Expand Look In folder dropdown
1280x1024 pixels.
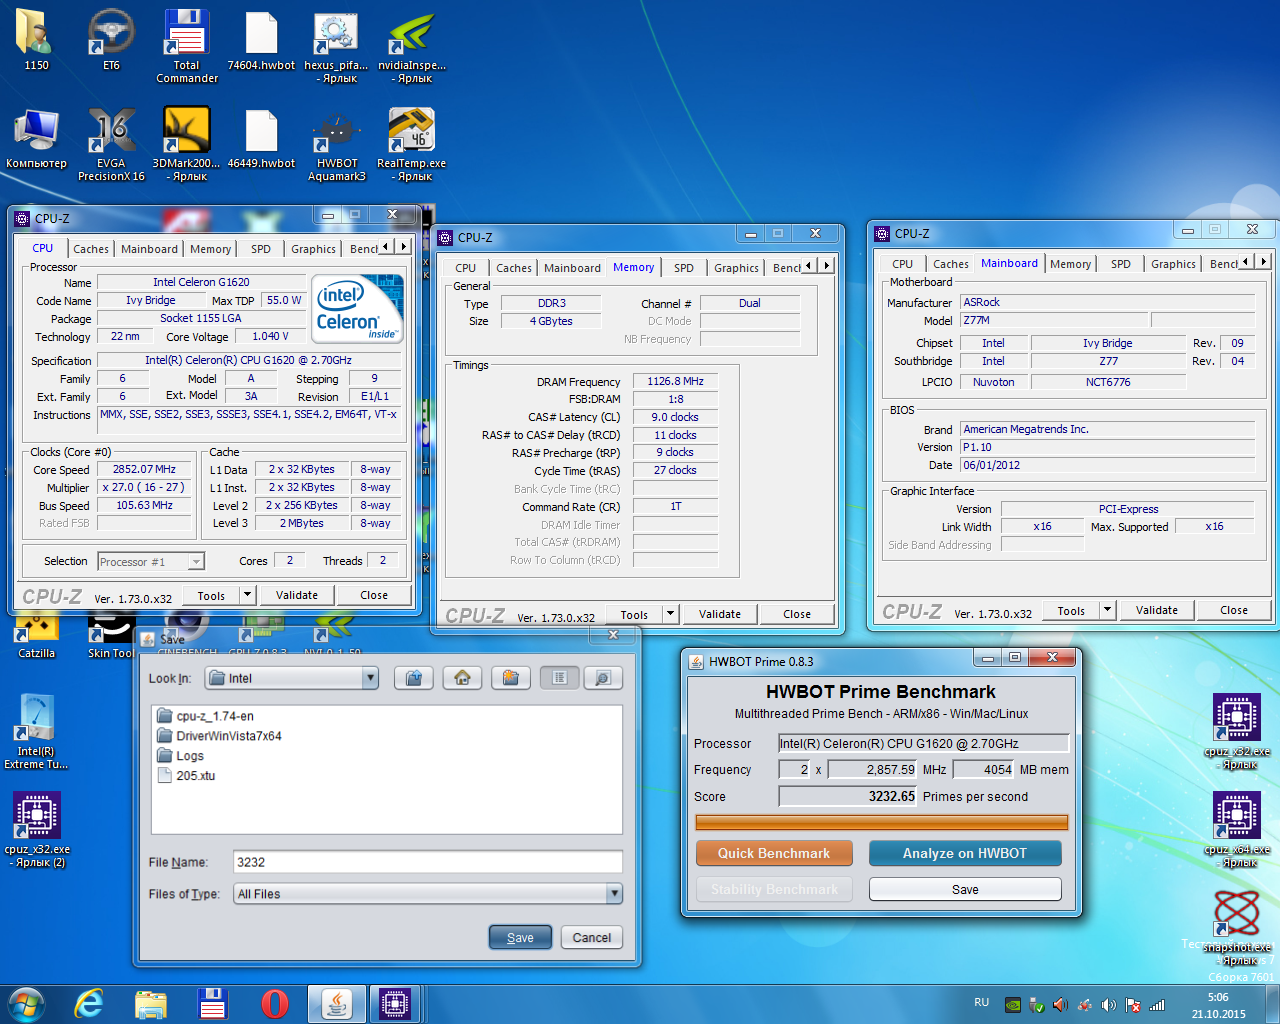click(370, 678)
